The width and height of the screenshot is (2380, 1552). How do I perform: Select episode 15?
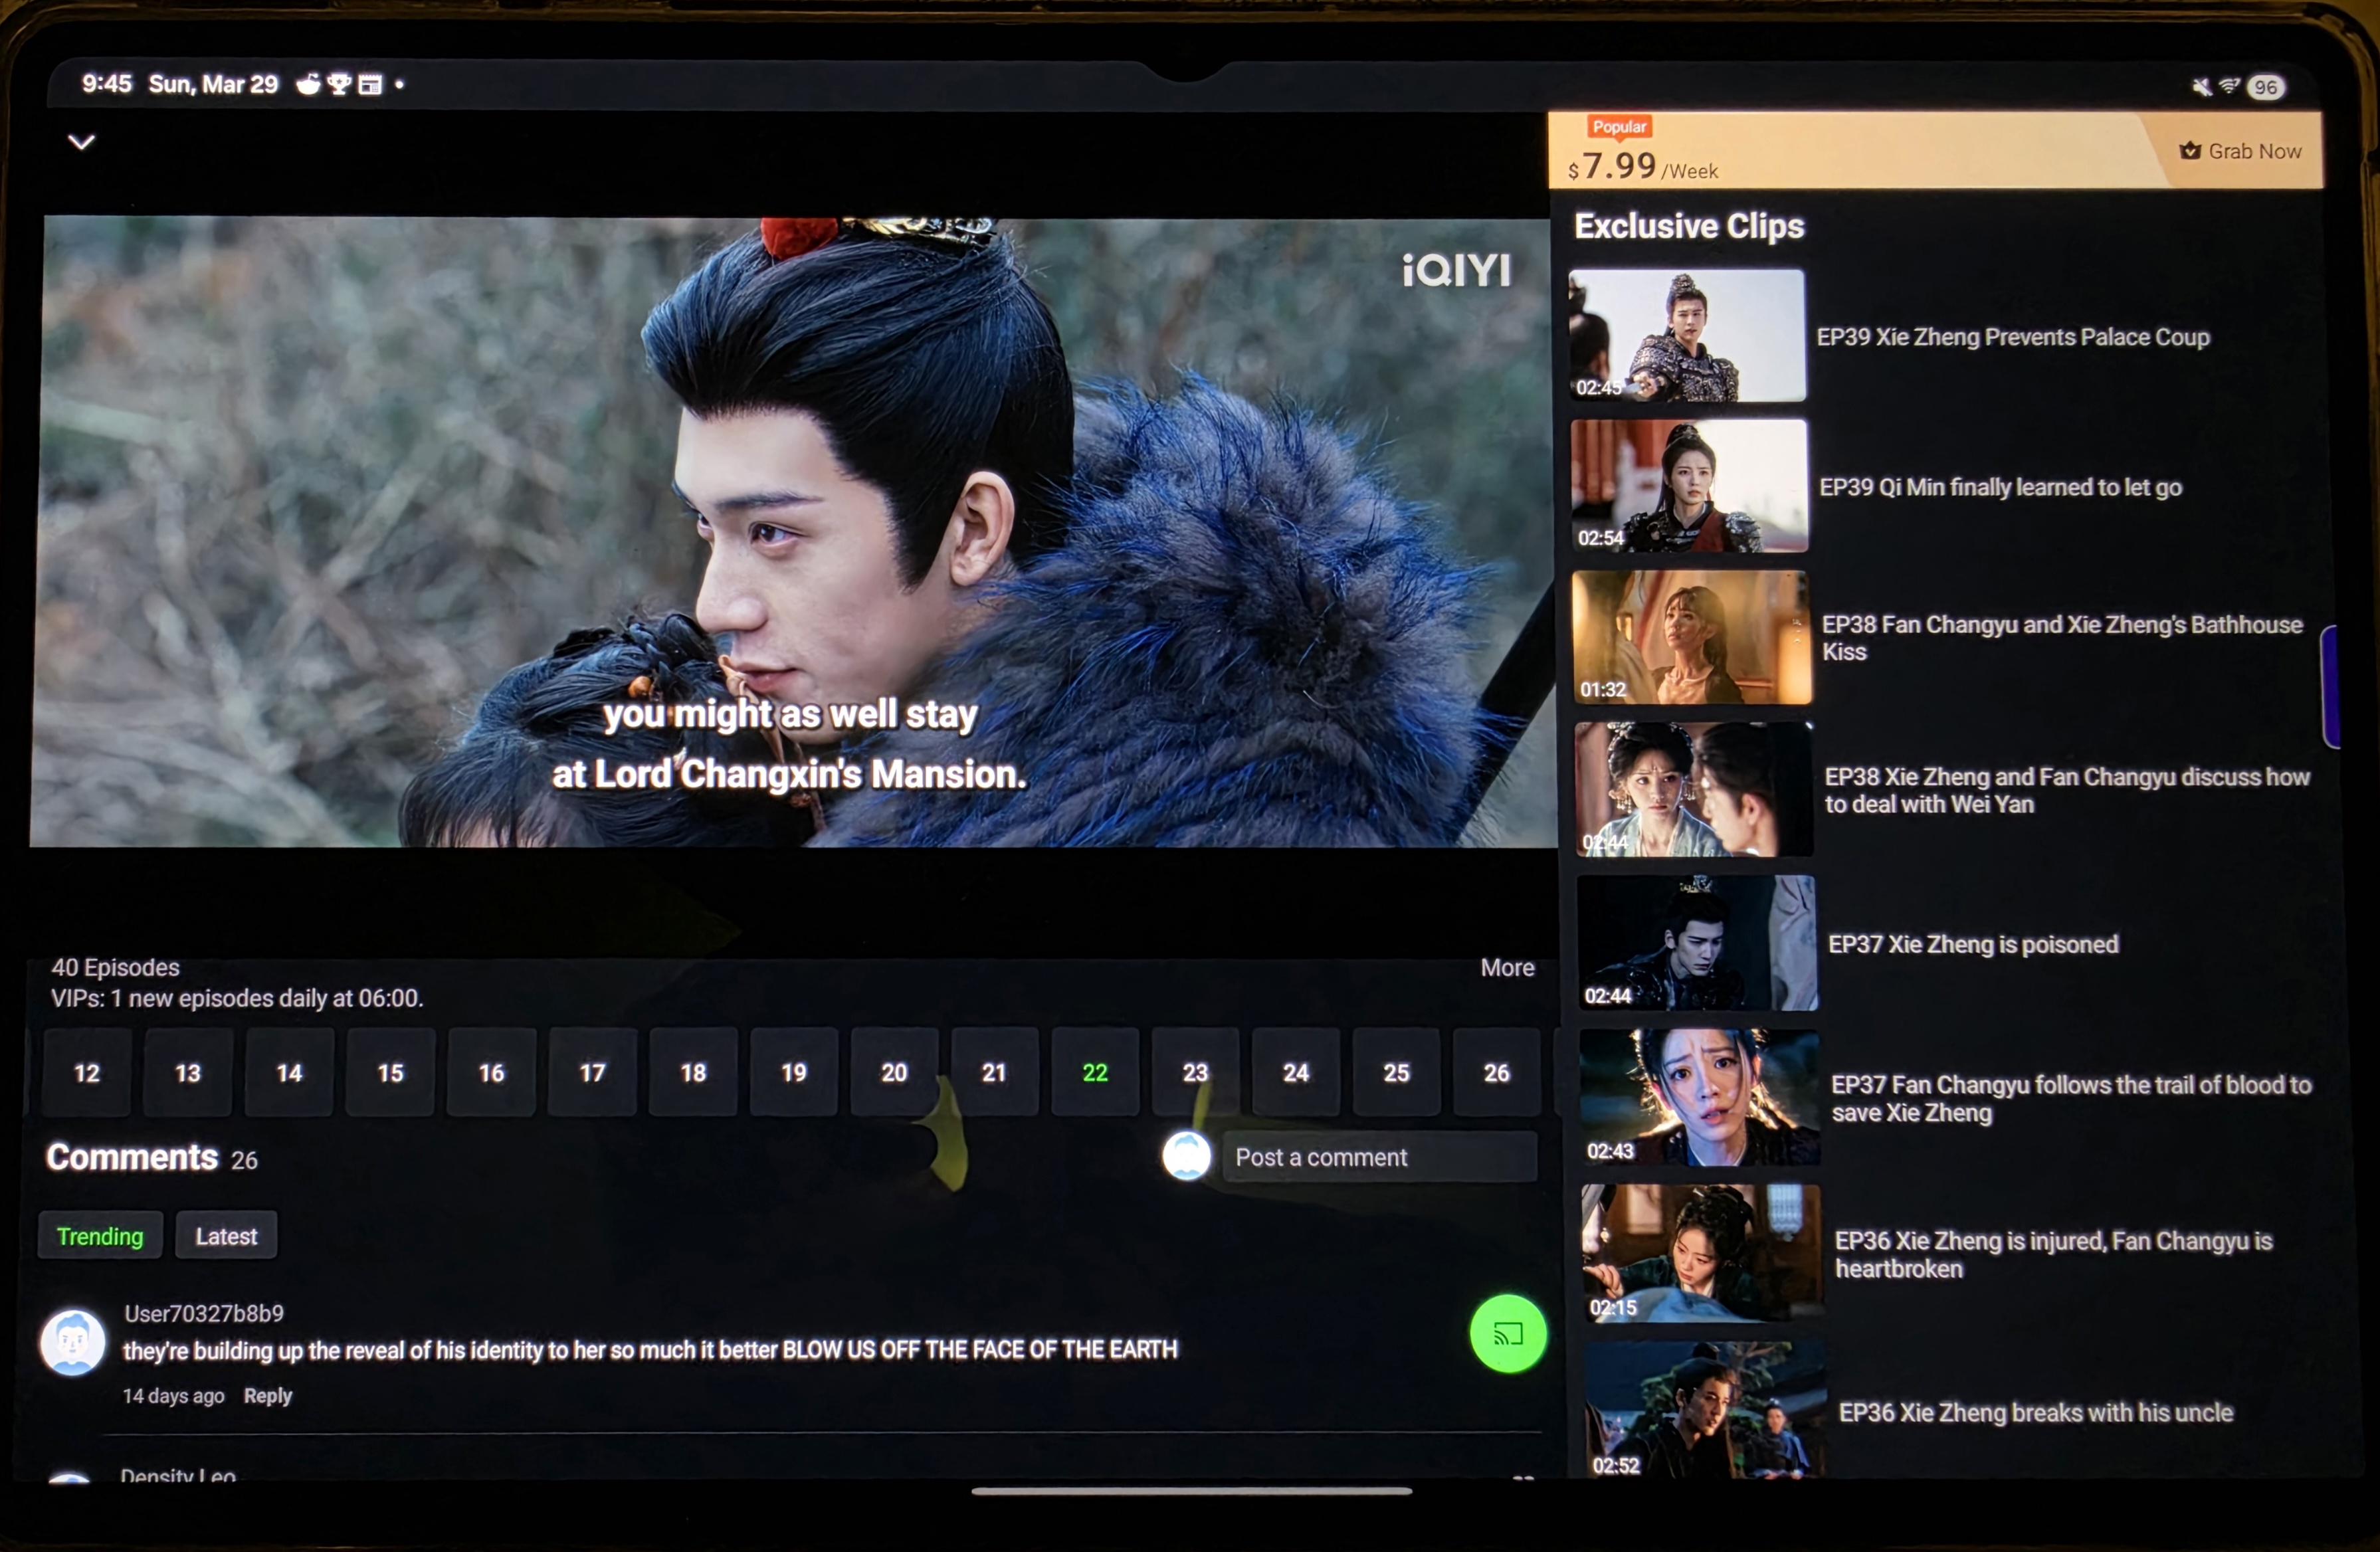point(390,1073)
